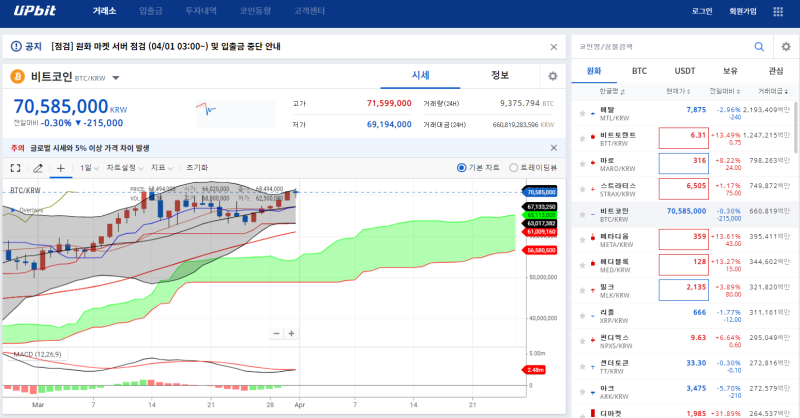Select the pencil drawing tool
The height and width of the screenshot is (418, 800).
coord(38,168)
